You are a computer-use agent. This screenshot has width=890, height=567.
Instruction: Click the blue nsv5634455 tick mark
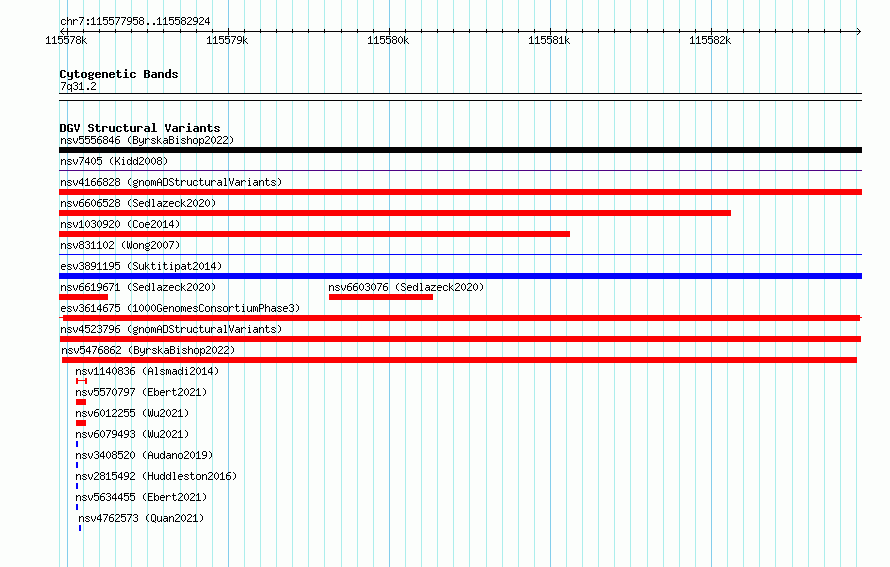(x=77, y=507)
